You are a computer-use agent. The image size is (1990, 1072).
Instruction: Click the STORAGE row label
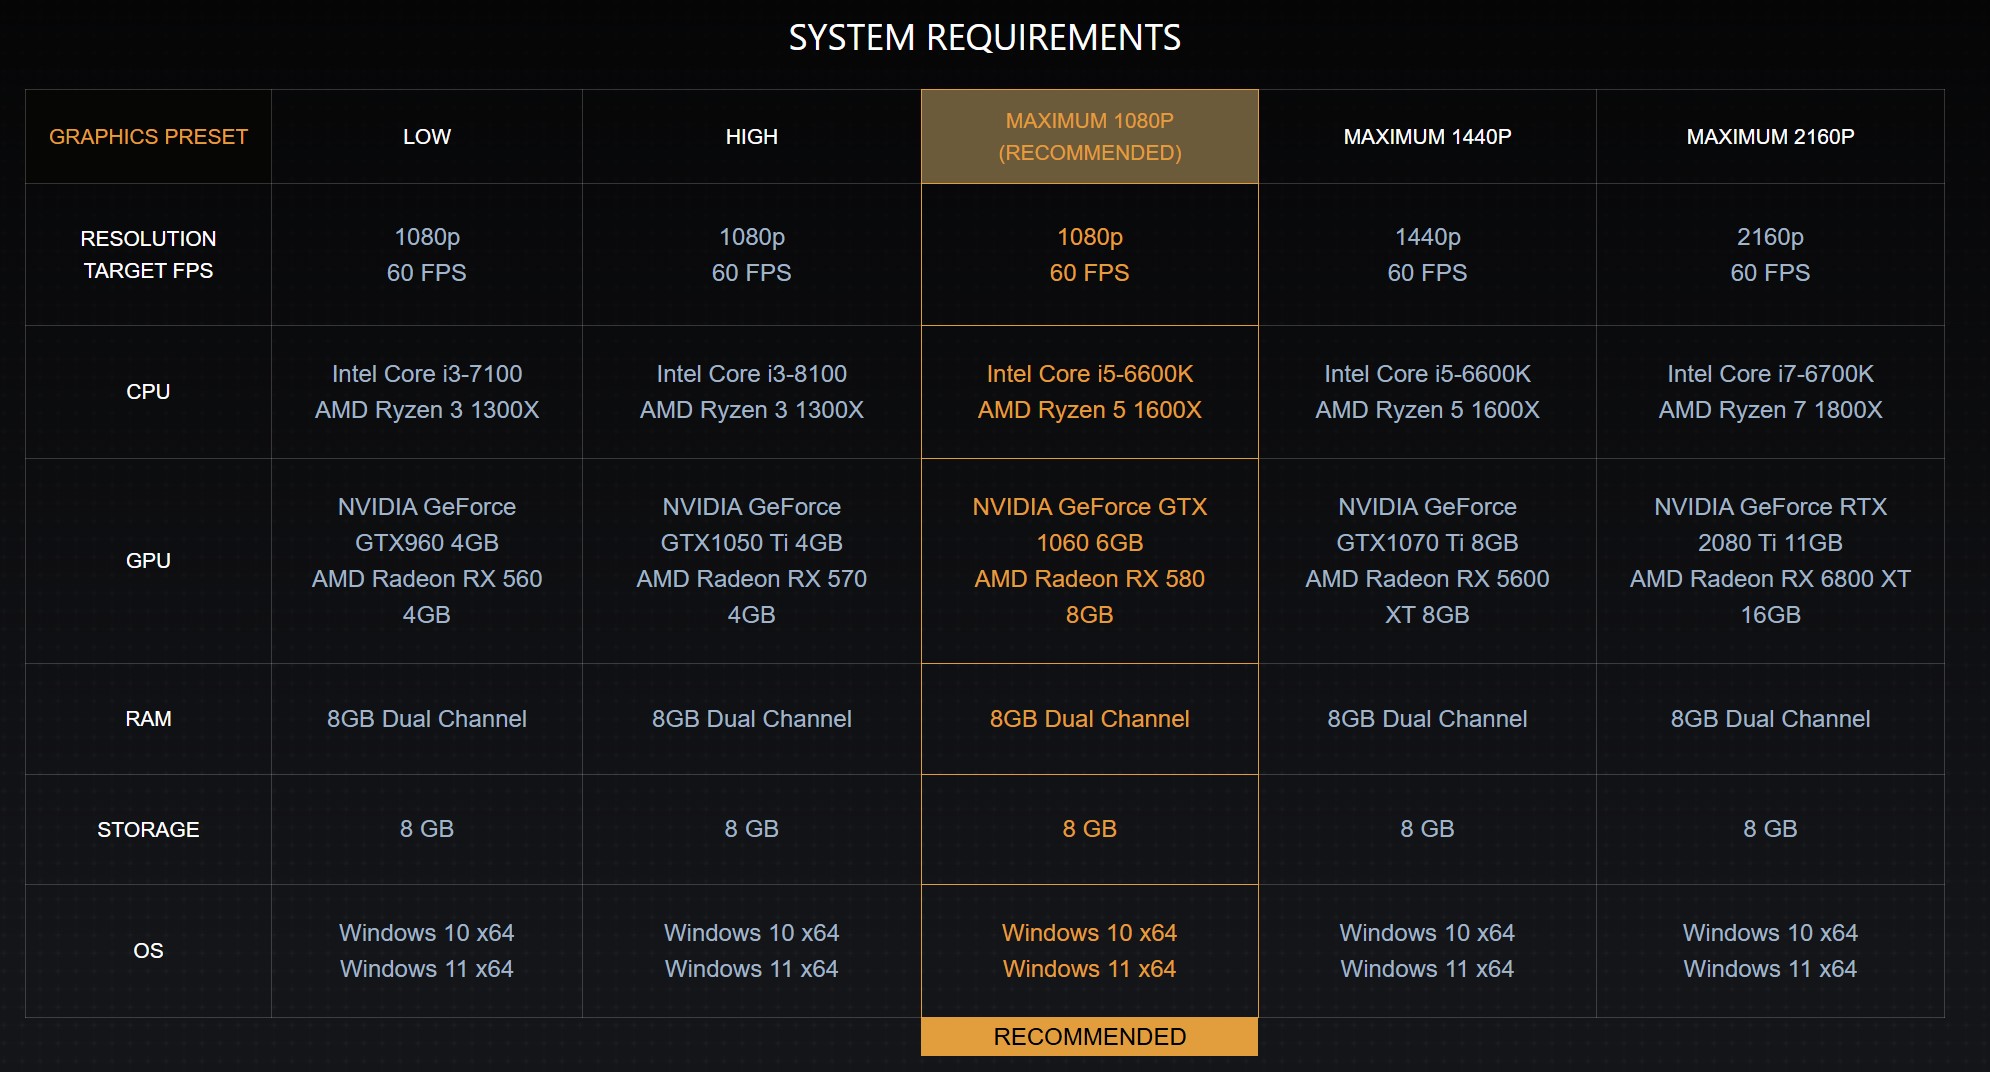pos(148,829)
